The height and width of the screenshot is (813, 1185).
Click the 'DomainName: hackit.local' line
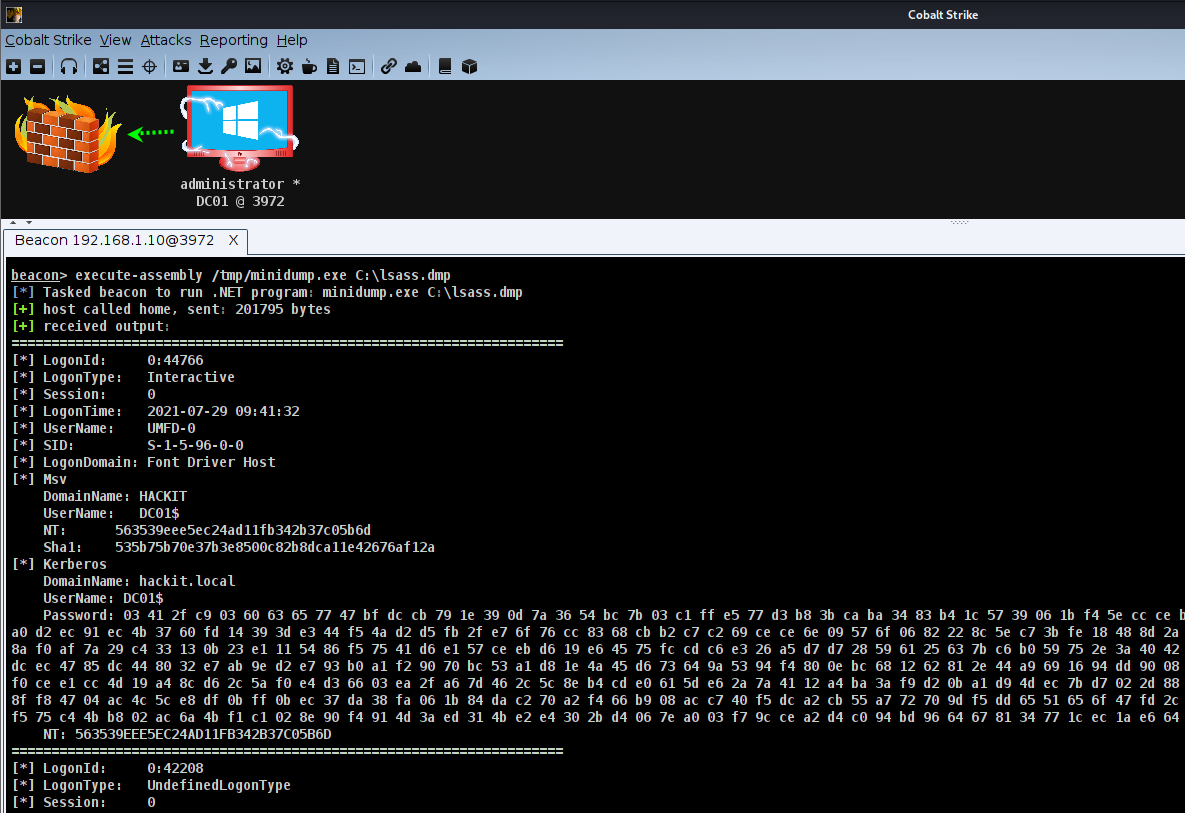[x=139, y=581]
